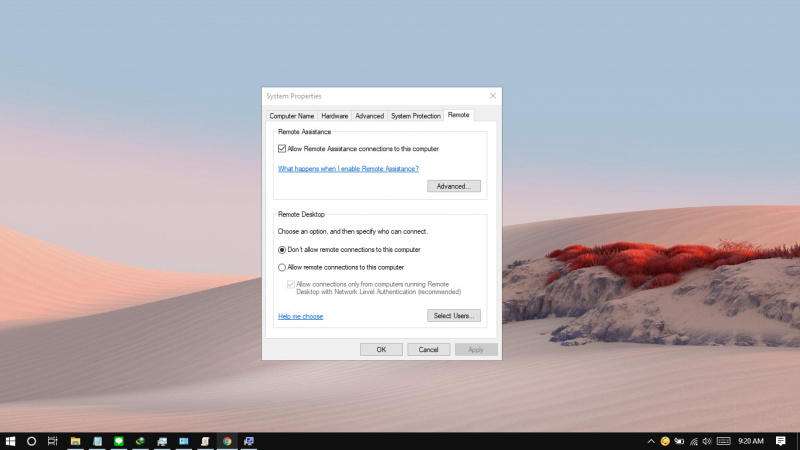
Task: Switch to Google Chrome in the taskbar
Action: (x=227, y=441)
